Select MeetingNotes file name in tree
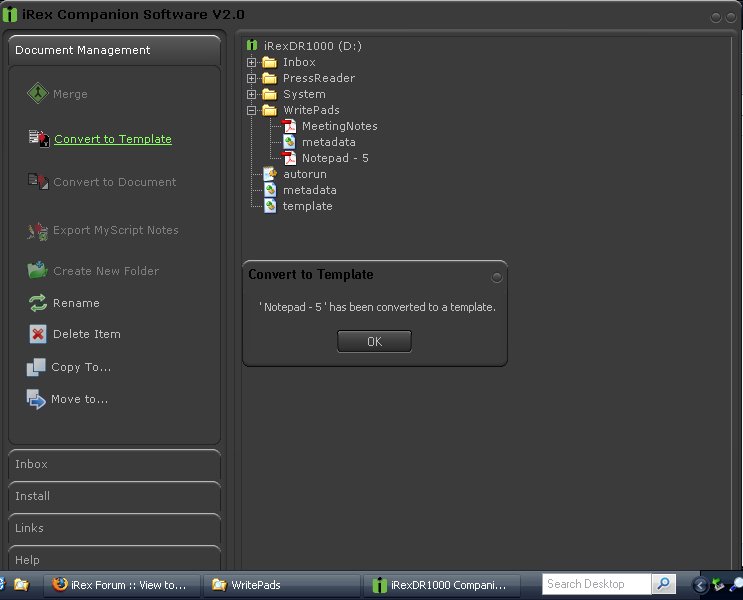Screen dimensions: 743x600 pyautogui.click(x=340, y=126)
